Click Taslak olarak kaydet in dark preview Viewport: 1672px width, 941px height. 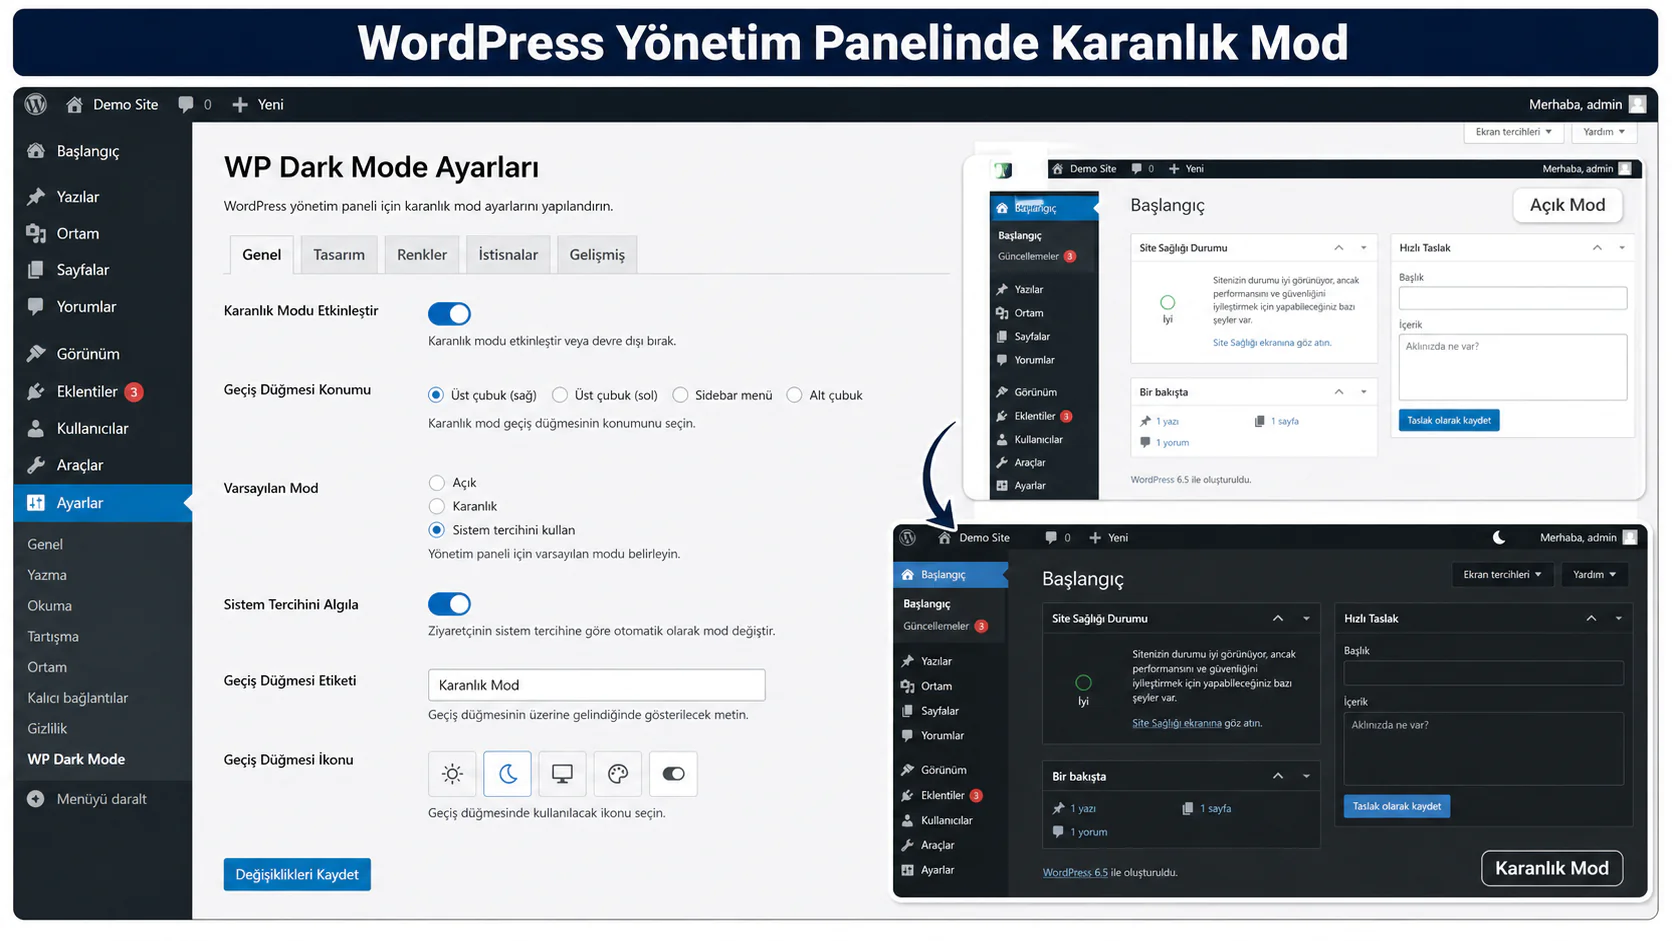click(1397, 806)
